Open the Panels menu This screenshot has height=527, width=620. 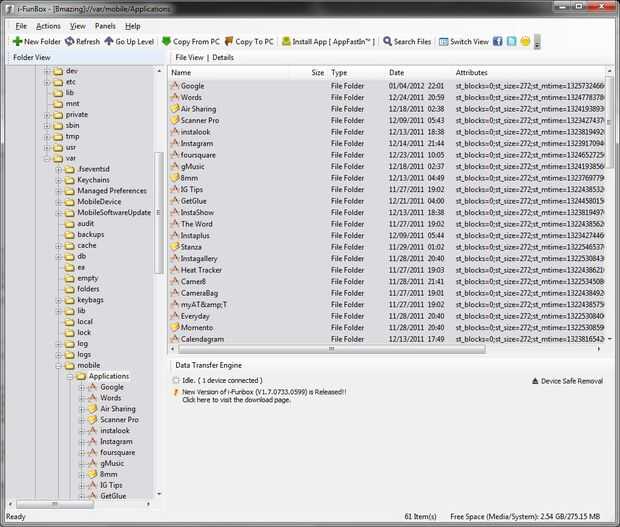pos(105,26)
